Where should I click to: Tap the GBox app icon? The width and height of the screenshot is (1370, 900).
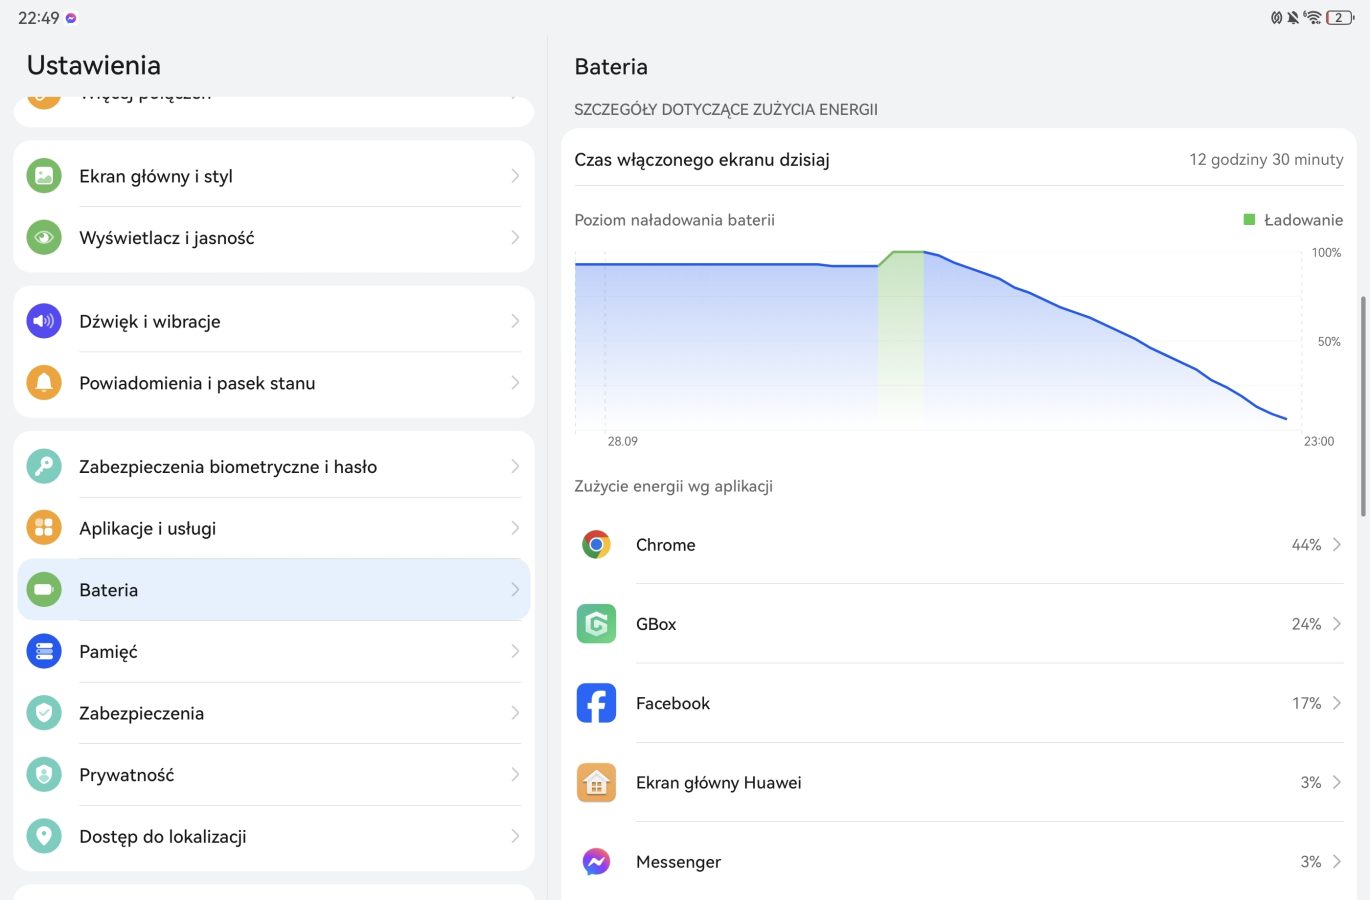[596, 624]
